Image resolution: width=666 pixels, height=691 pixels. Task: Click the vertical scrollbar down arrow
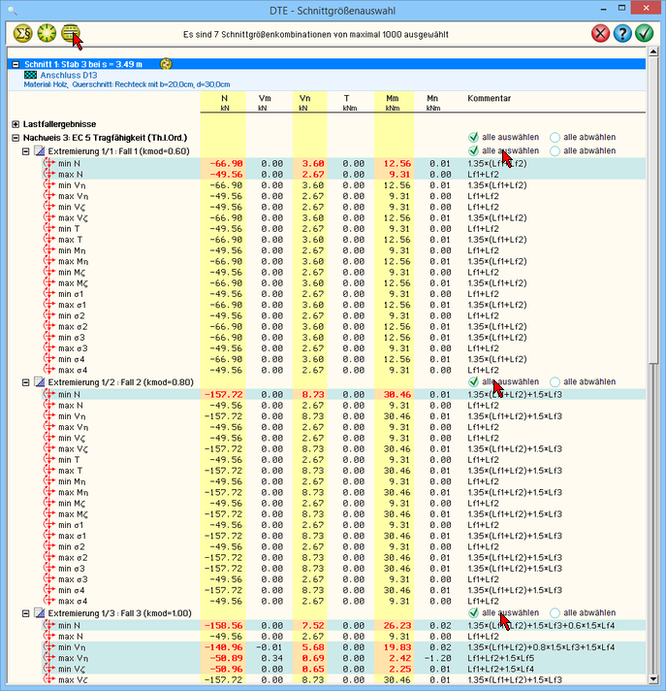coord(655,681)
